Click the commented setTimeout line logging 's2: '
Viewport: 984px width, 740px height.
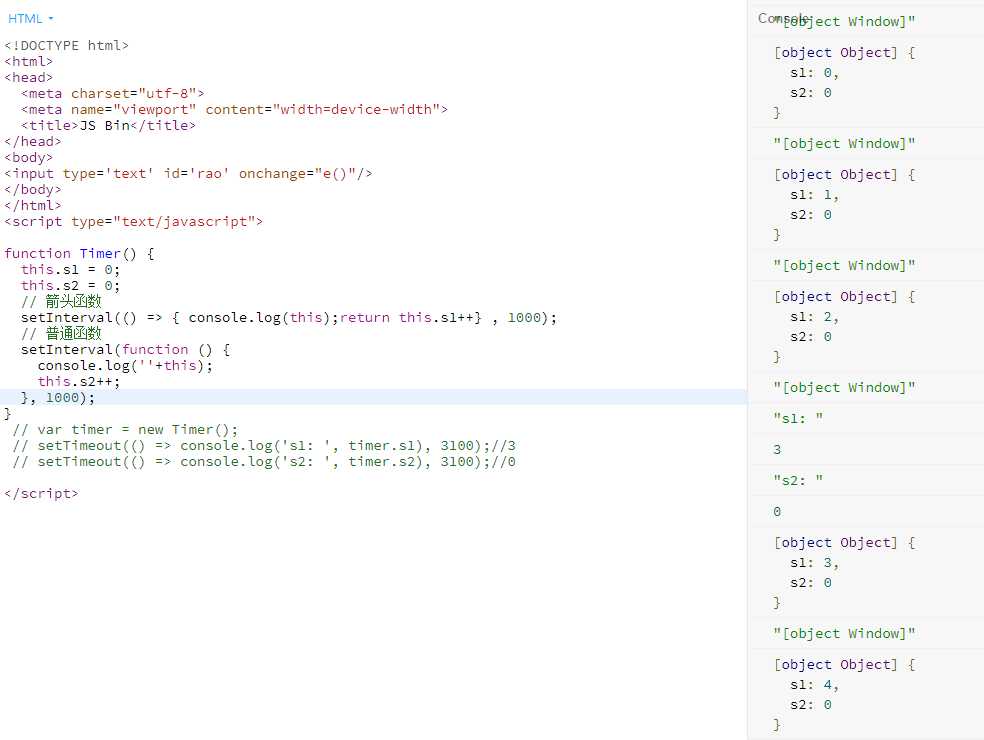264,461
